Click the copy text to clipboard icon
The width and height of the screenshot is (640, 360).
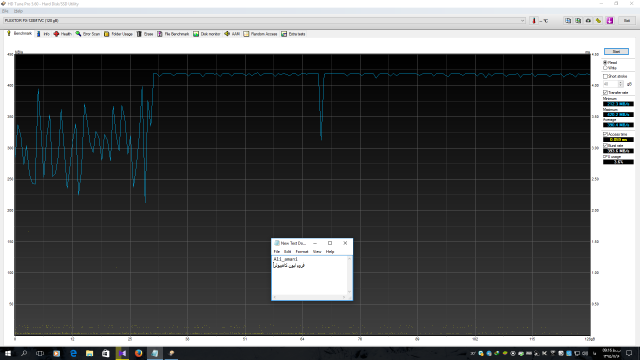click(568, 21)
